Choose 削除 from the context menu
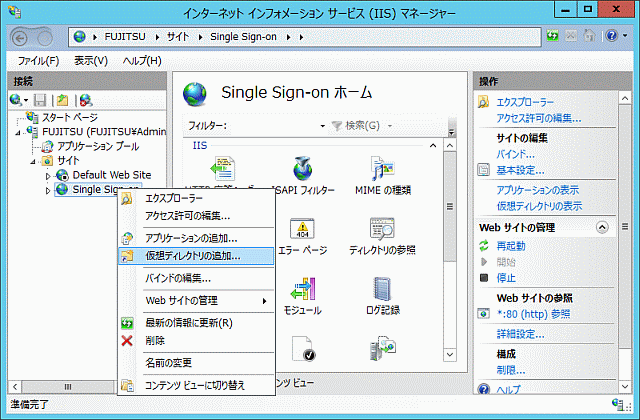Image resolution: width=640 pixels, height=420 pixels. (196, 340)
